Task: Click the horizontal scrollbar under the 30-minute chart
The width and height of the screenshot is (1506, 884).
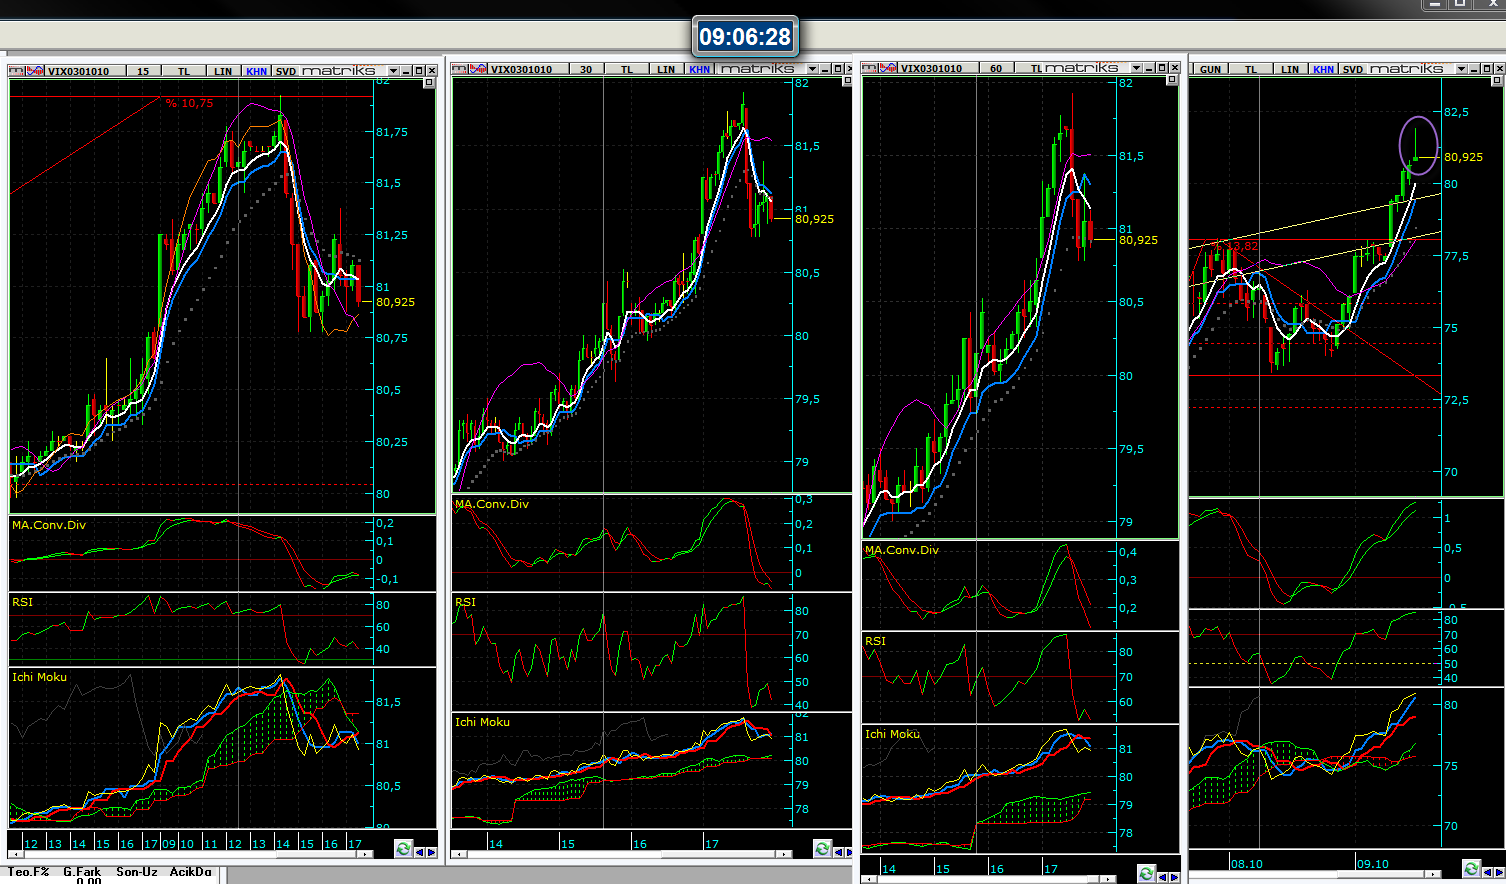Action: click(x=620, y=854)
